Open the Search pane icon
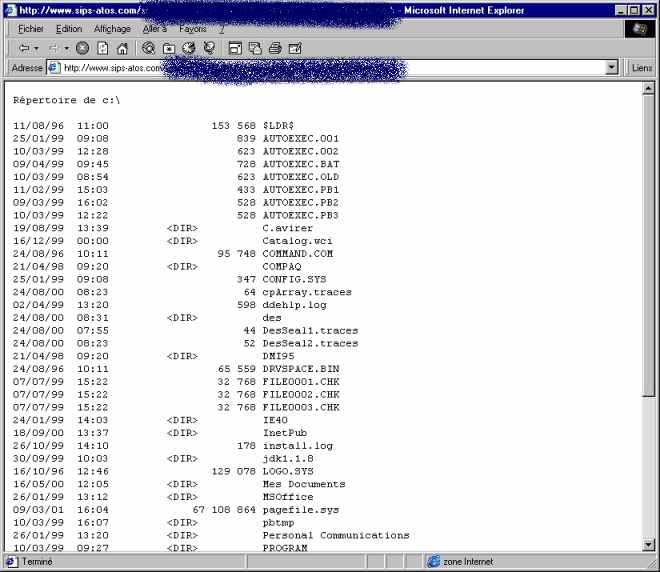This screenshot has height=572, width=660. pos(149,47)
